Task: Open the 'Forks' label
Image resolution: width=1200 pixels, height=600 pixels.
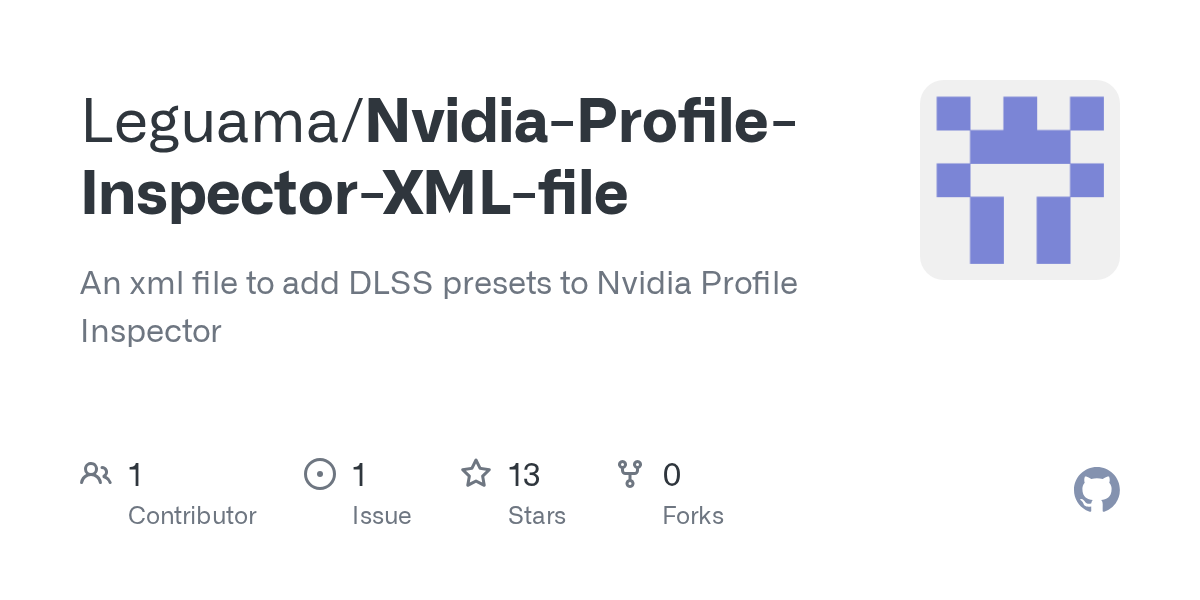Action: pyautogui.click(x=693, y=516)
